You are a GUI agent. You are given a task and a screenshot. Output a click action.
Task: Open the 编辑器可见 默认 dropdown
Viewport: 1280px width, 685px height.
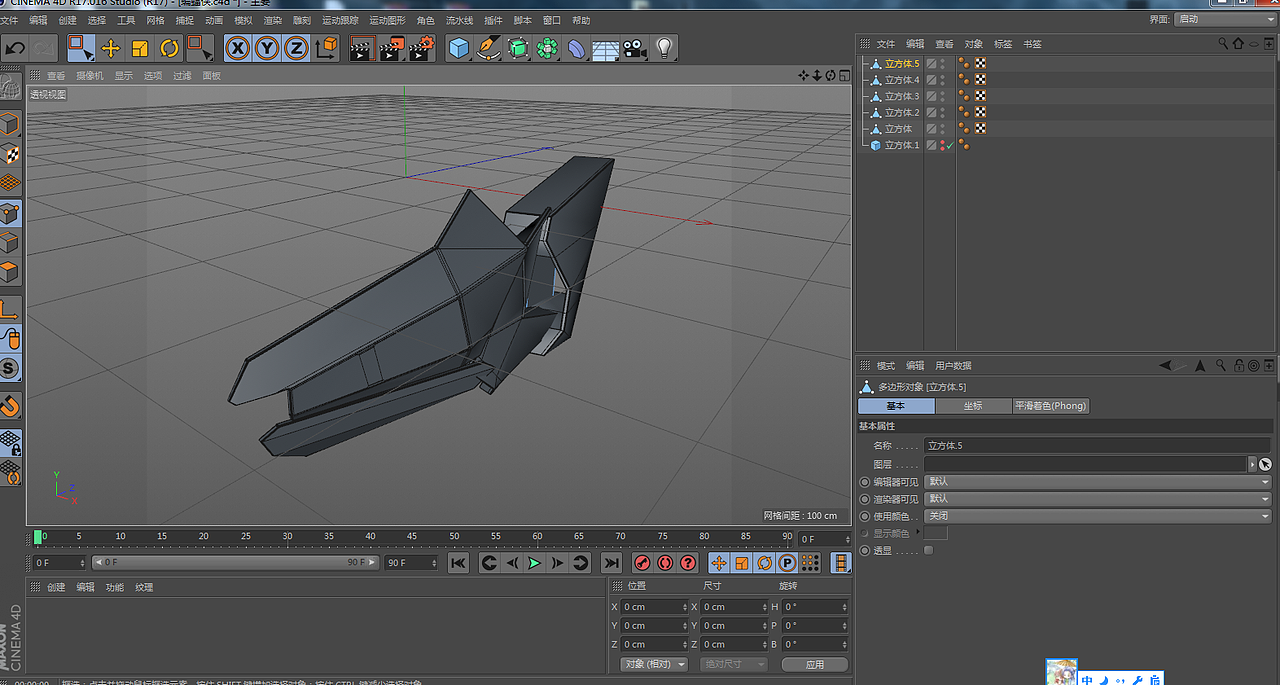point(1100,481)
